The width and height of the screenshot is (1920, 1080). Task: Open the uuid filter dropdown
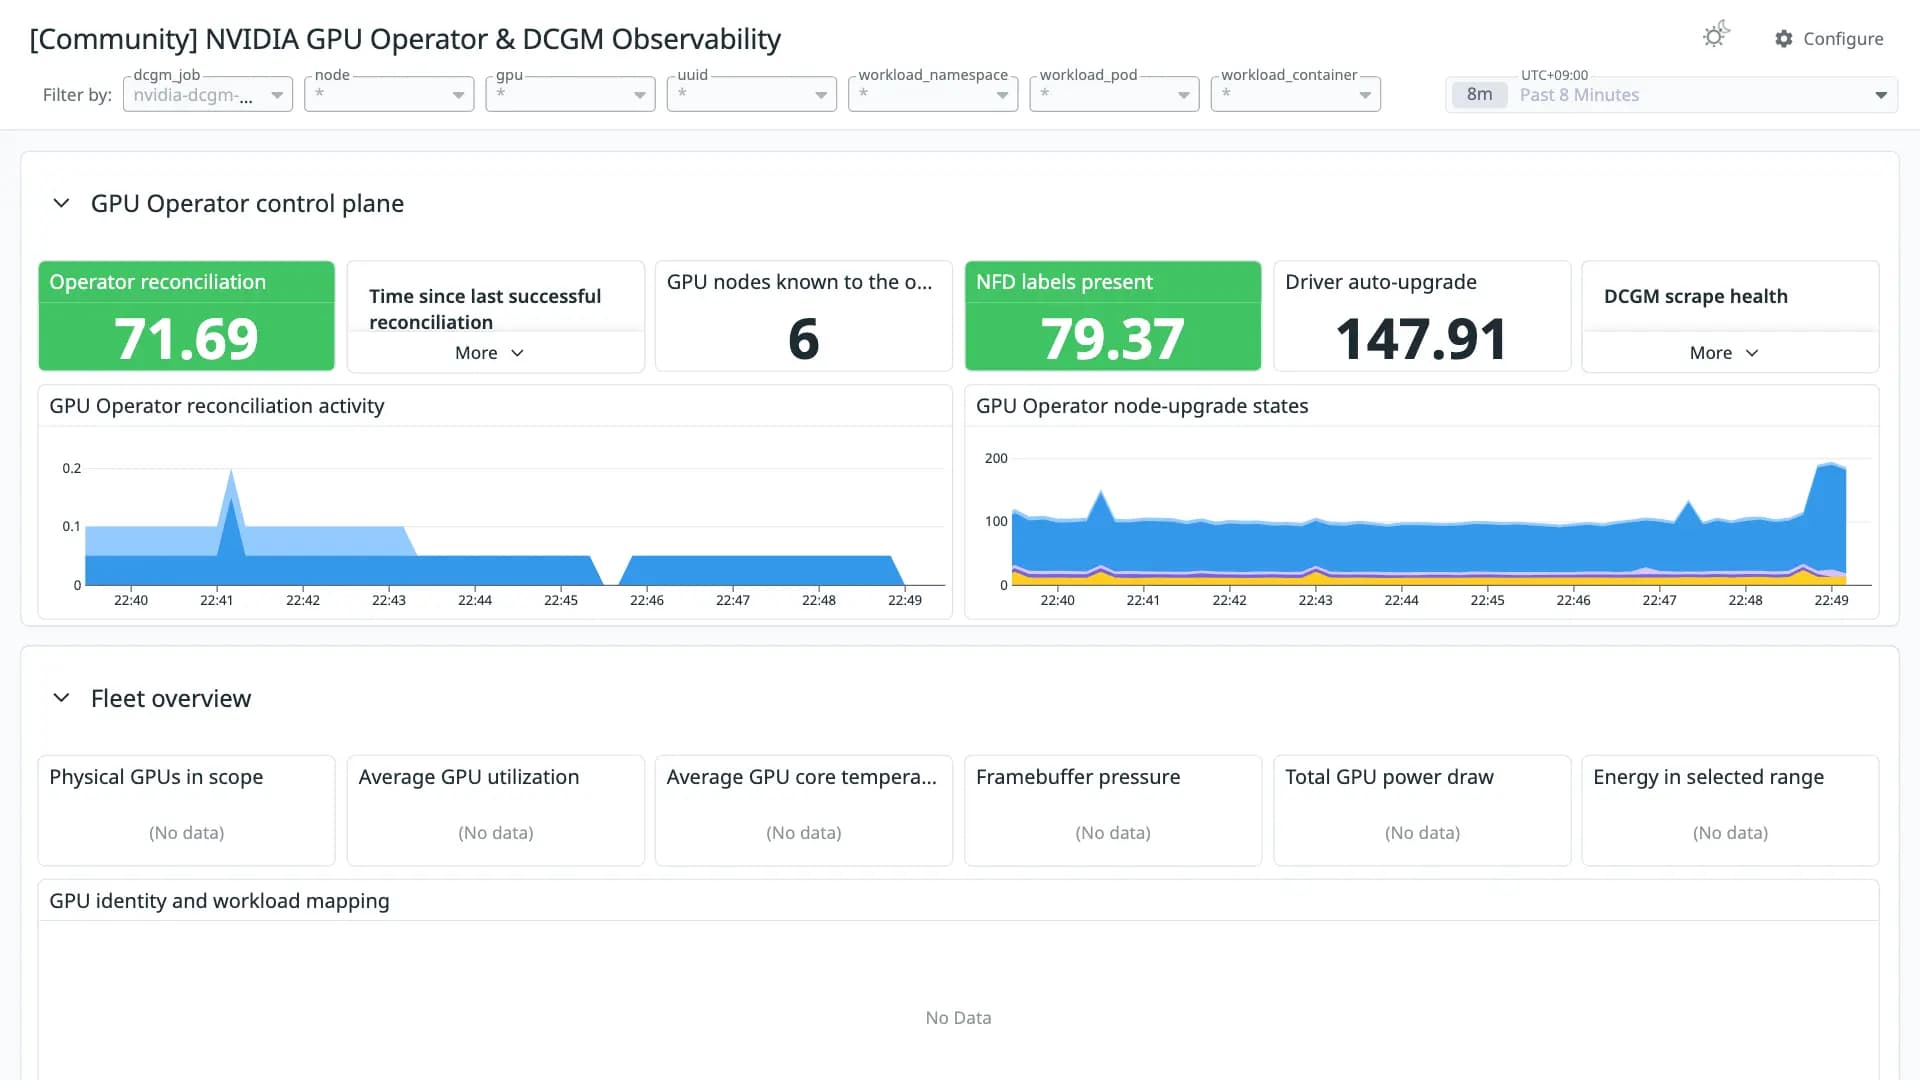[751, 95]
